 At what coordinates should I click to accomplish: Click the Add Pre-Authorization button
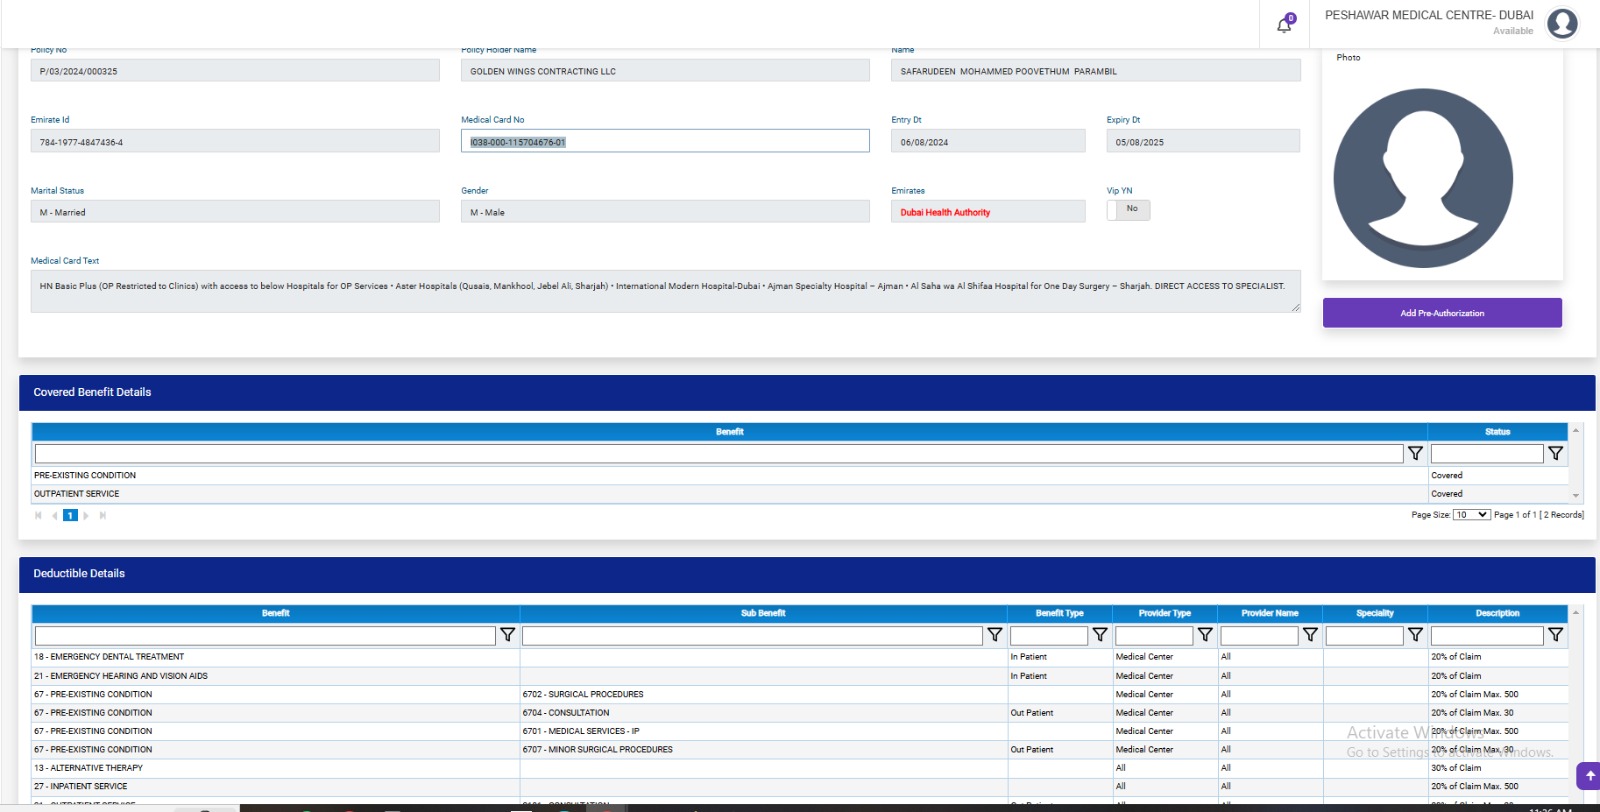pyautogui.click(x=1441, y=313)
